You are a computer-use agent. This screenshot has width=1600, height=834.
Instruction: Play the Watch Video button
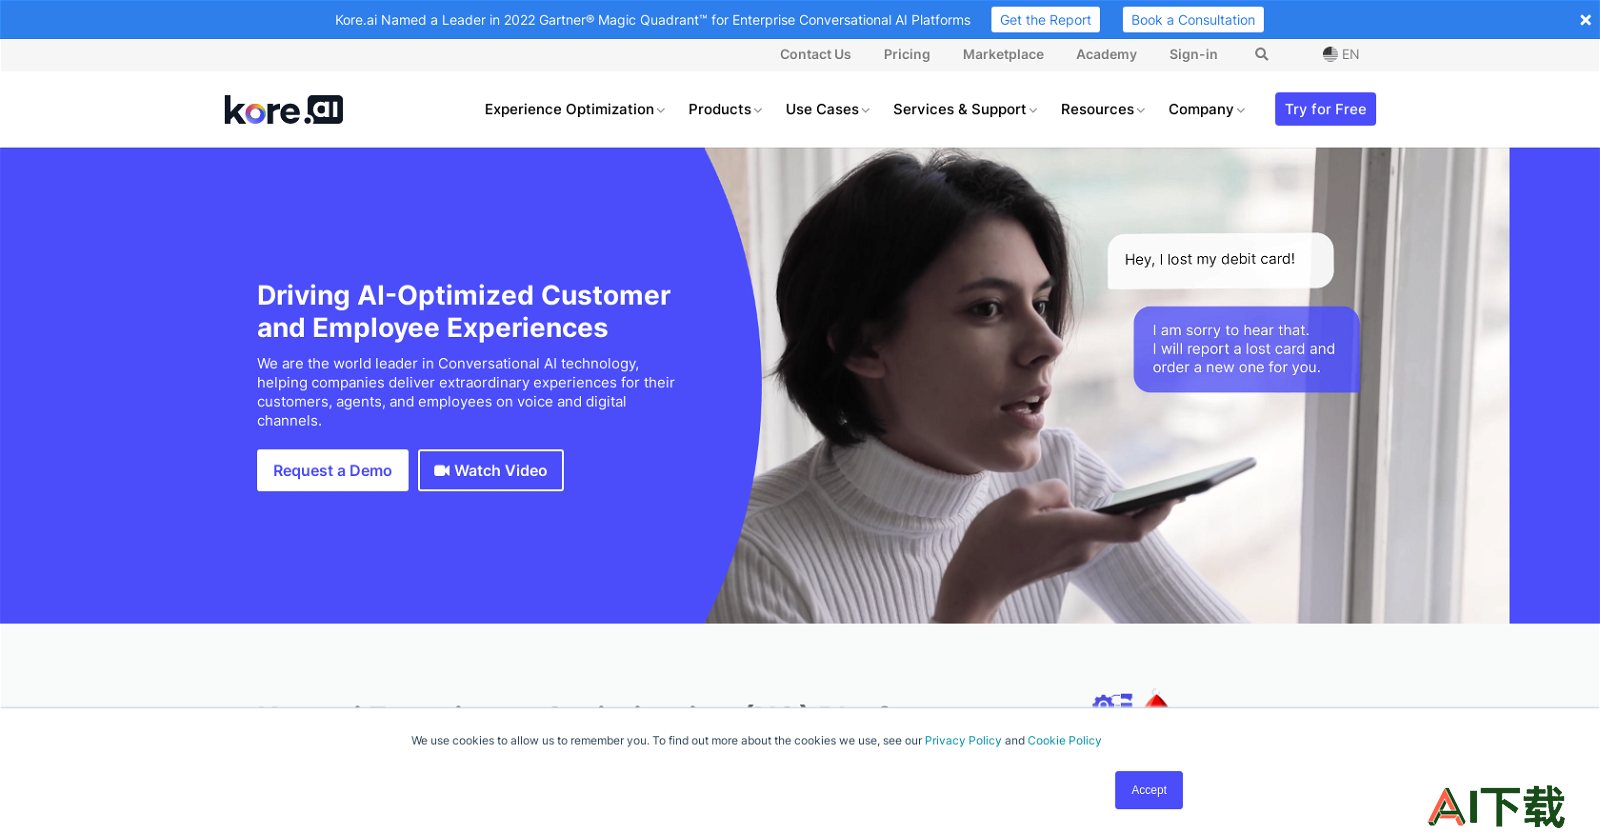tap(490, 470)
